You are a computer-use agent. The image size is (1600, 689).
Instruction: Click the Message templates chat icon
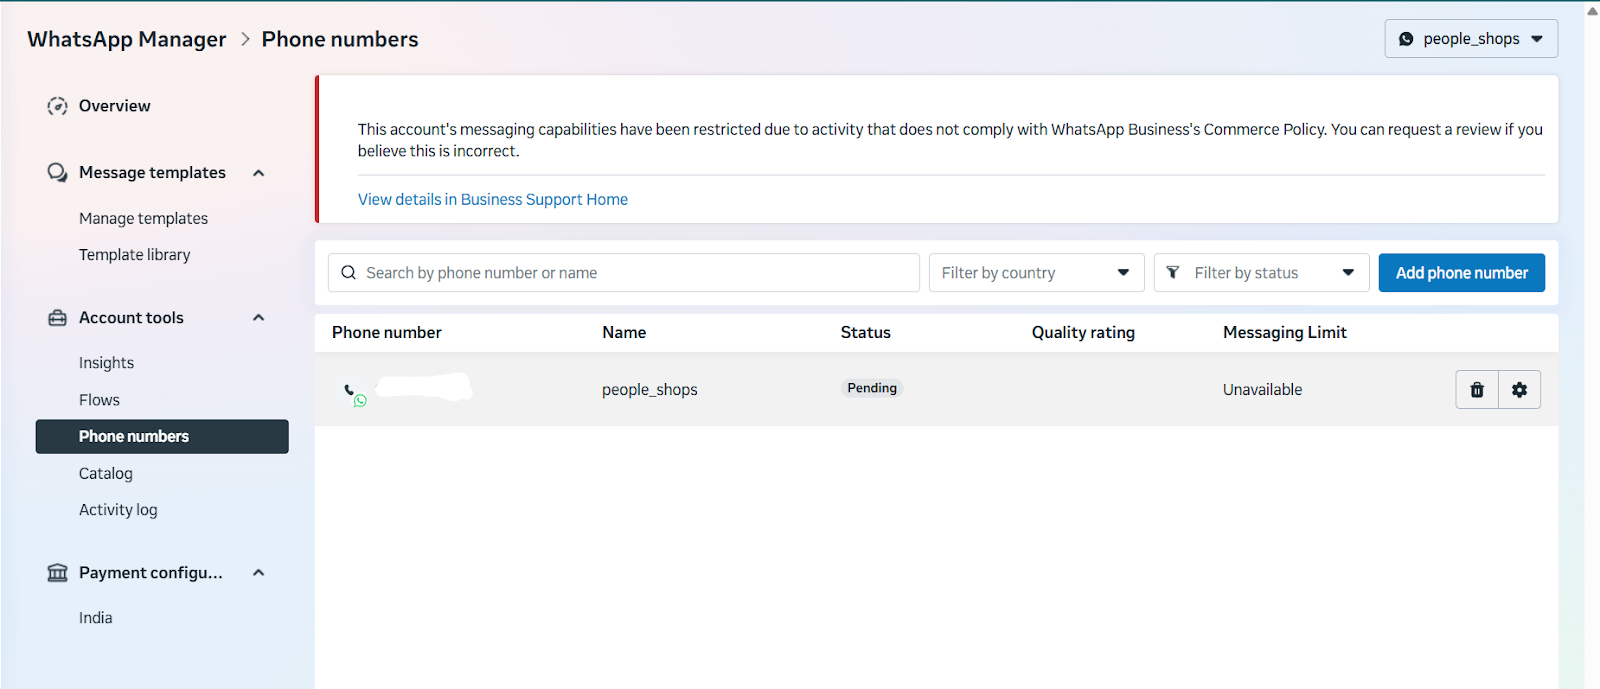pyautogui.click(x=57, y=173)
